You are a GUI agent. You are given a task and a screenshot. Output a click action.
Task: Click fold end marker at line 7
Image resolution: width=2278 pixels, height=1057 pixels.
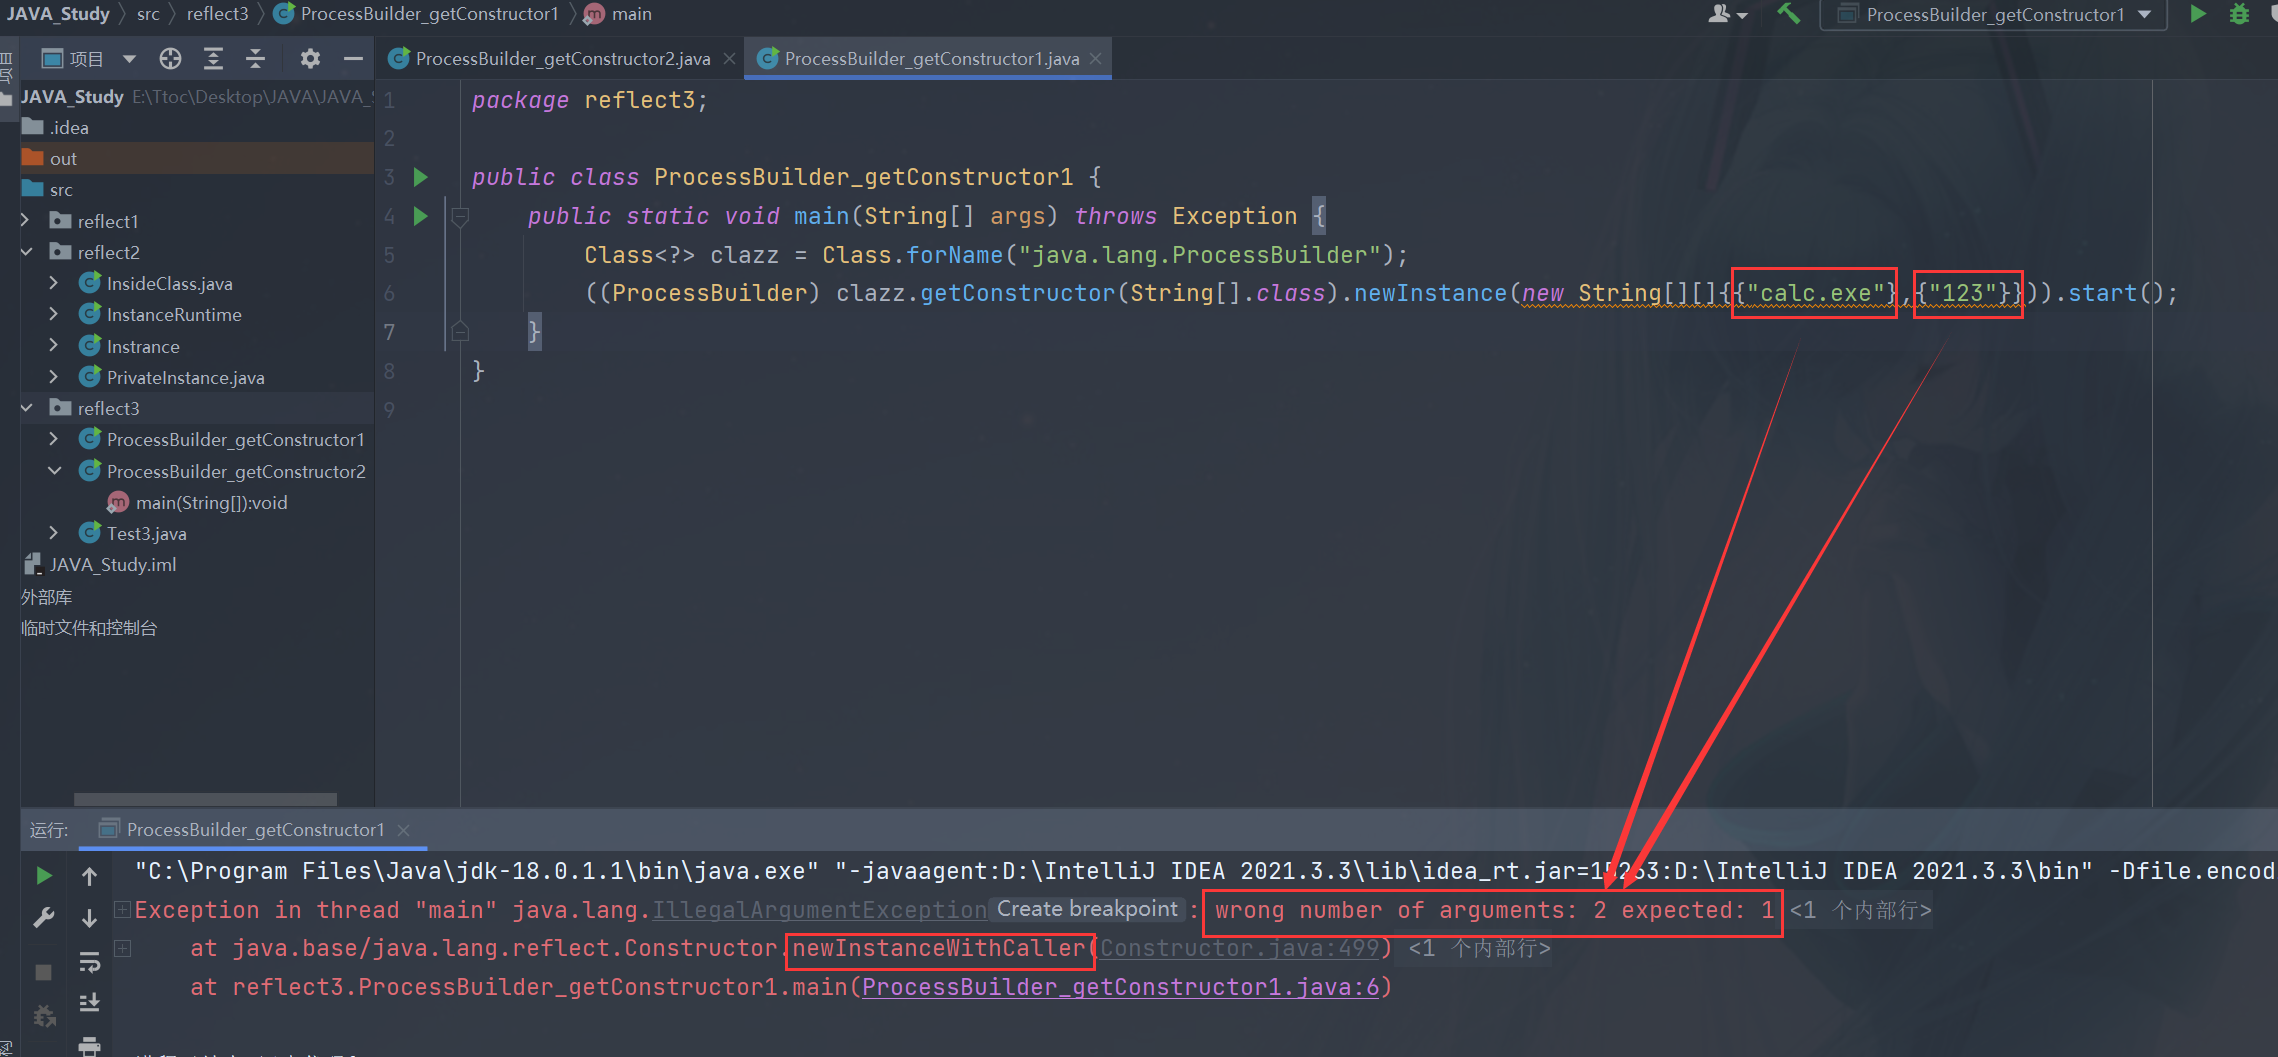tap(460, 332)
